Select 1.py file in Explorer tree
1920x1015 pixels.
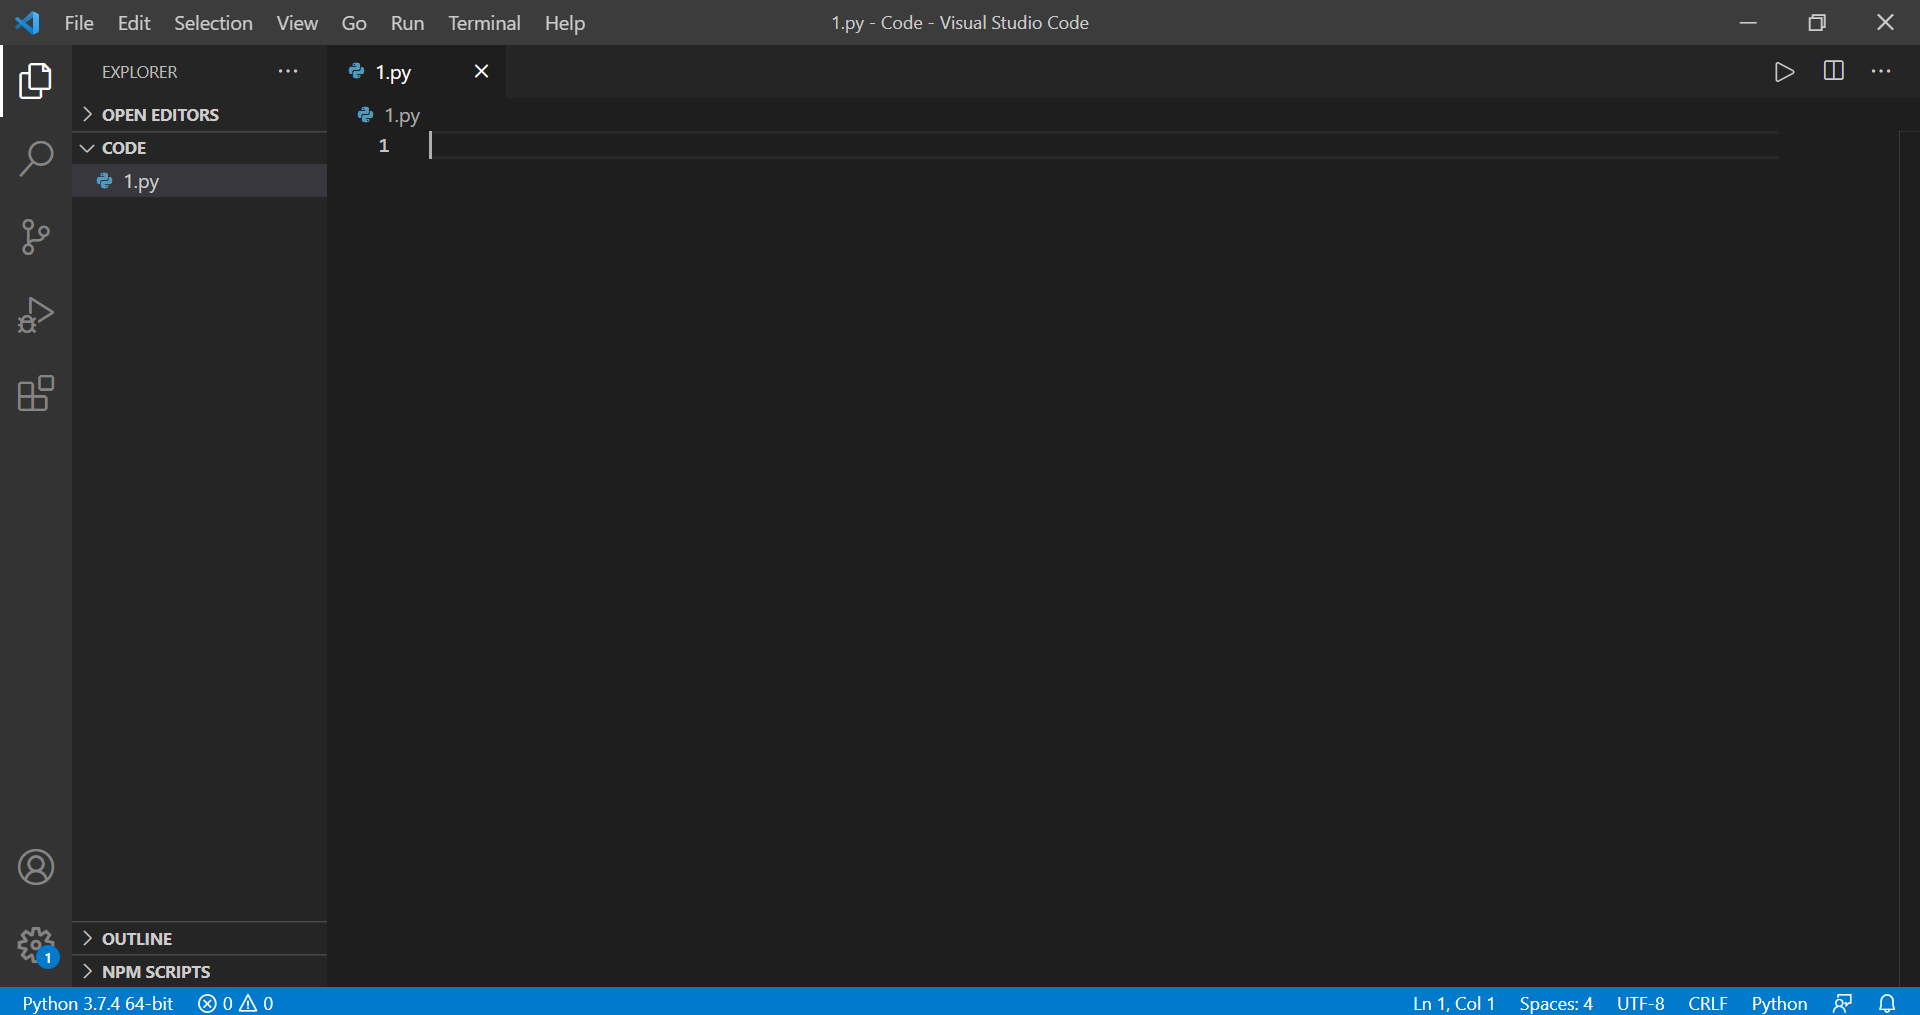[x=200, y=181]
